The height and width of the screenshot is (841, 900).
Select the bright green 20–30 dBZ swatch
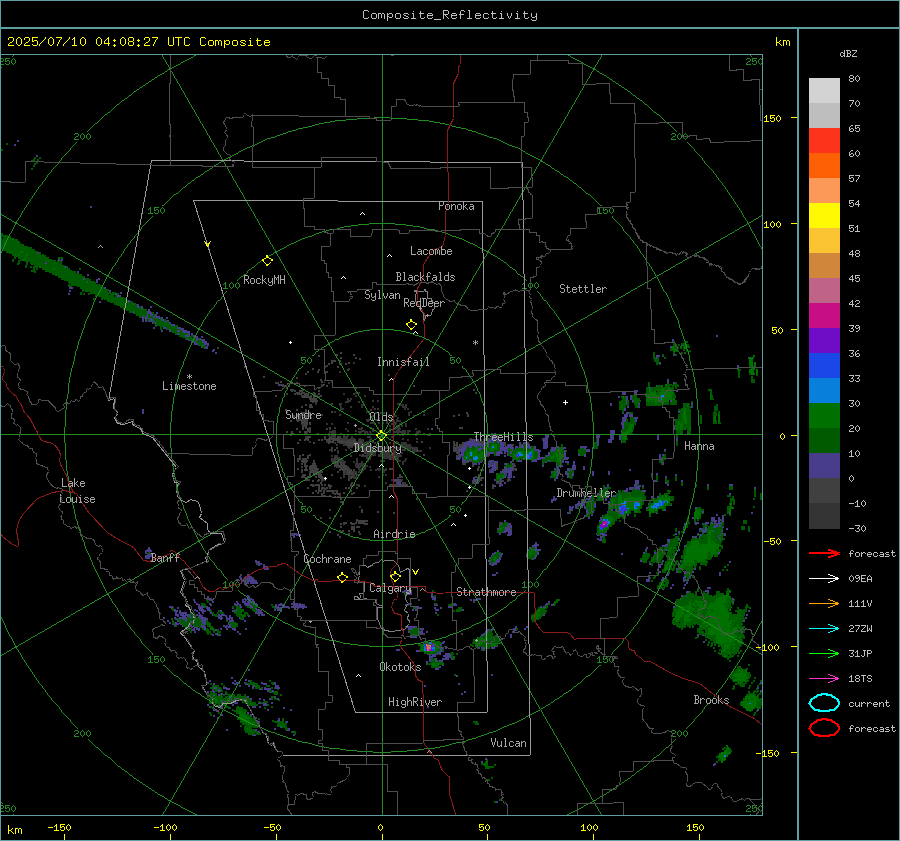click(x=824, y=415)
